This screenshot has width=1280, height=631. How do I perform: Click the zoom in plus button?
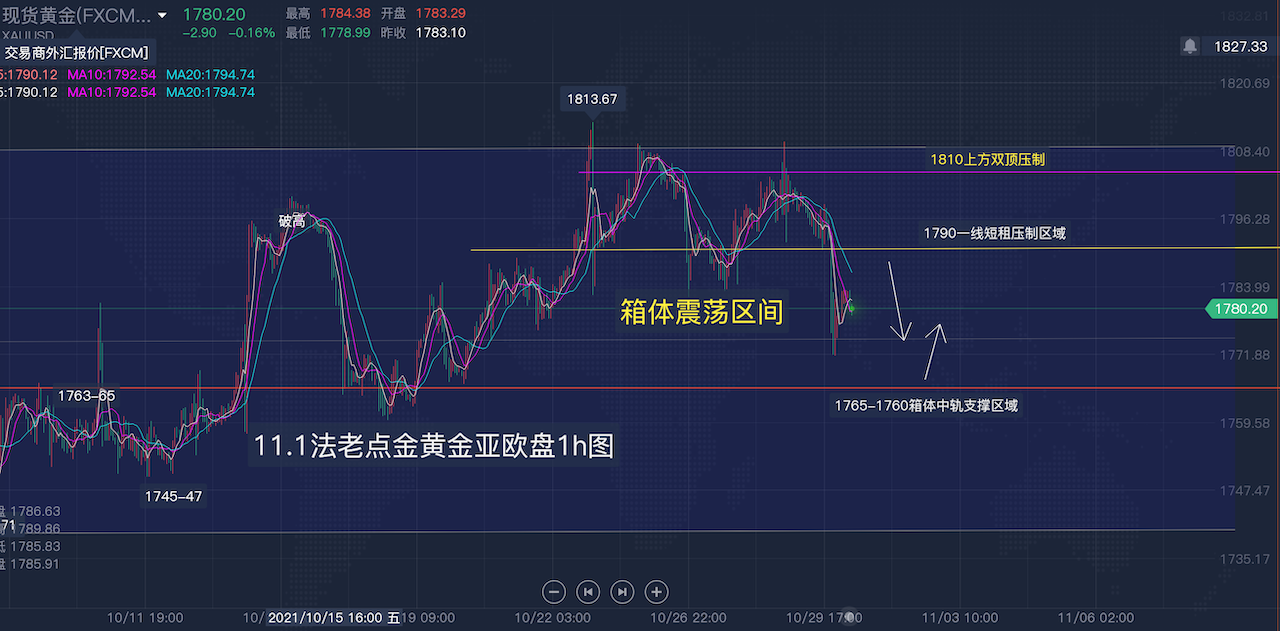[x=656, y=592]
